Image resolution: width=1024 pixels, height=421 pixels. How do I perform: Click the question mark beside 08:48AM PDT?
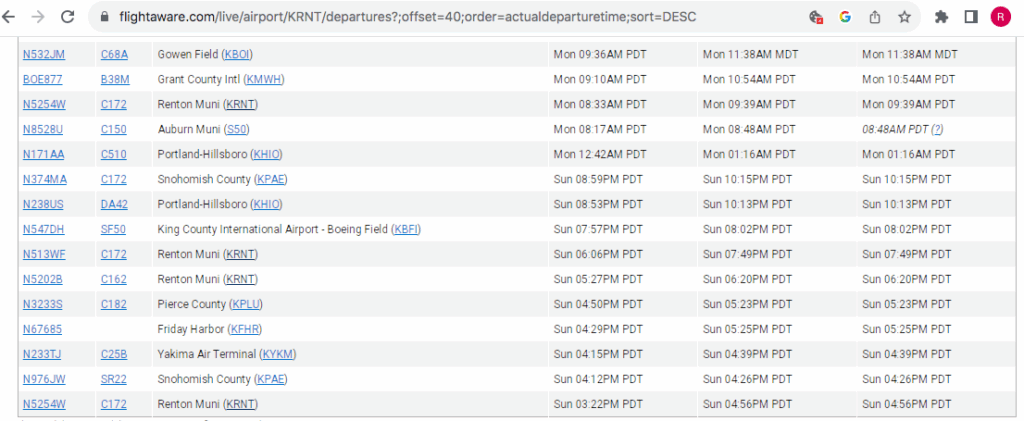coord(937,129)
